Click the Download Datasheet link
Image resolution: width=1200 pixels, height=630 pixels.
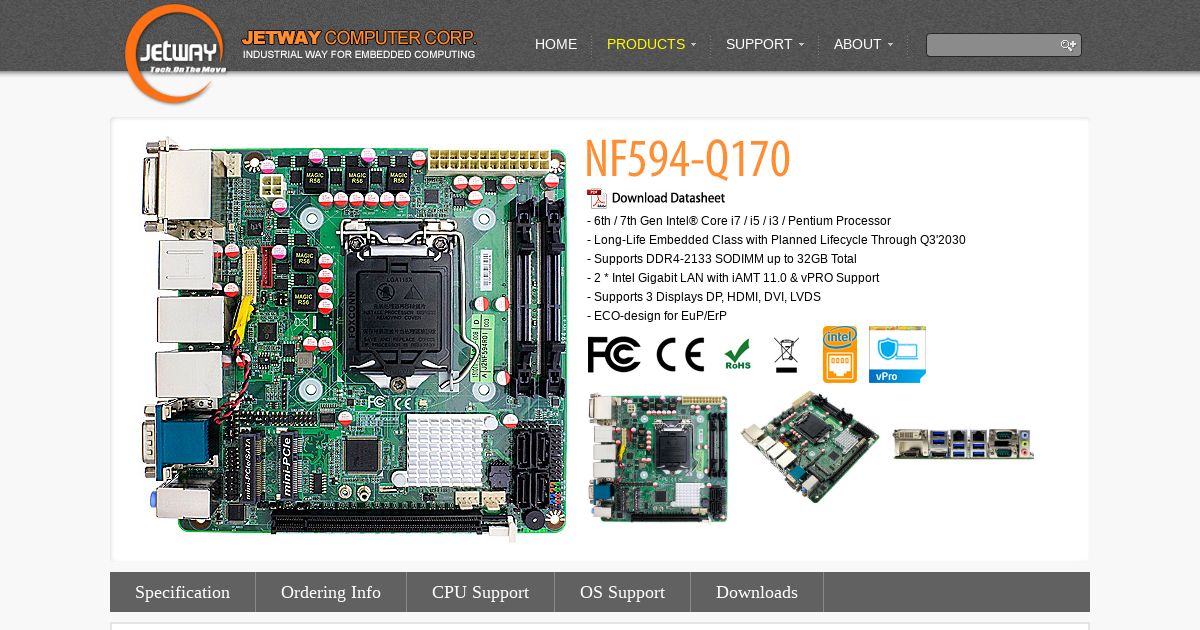[x=668, y=198]
